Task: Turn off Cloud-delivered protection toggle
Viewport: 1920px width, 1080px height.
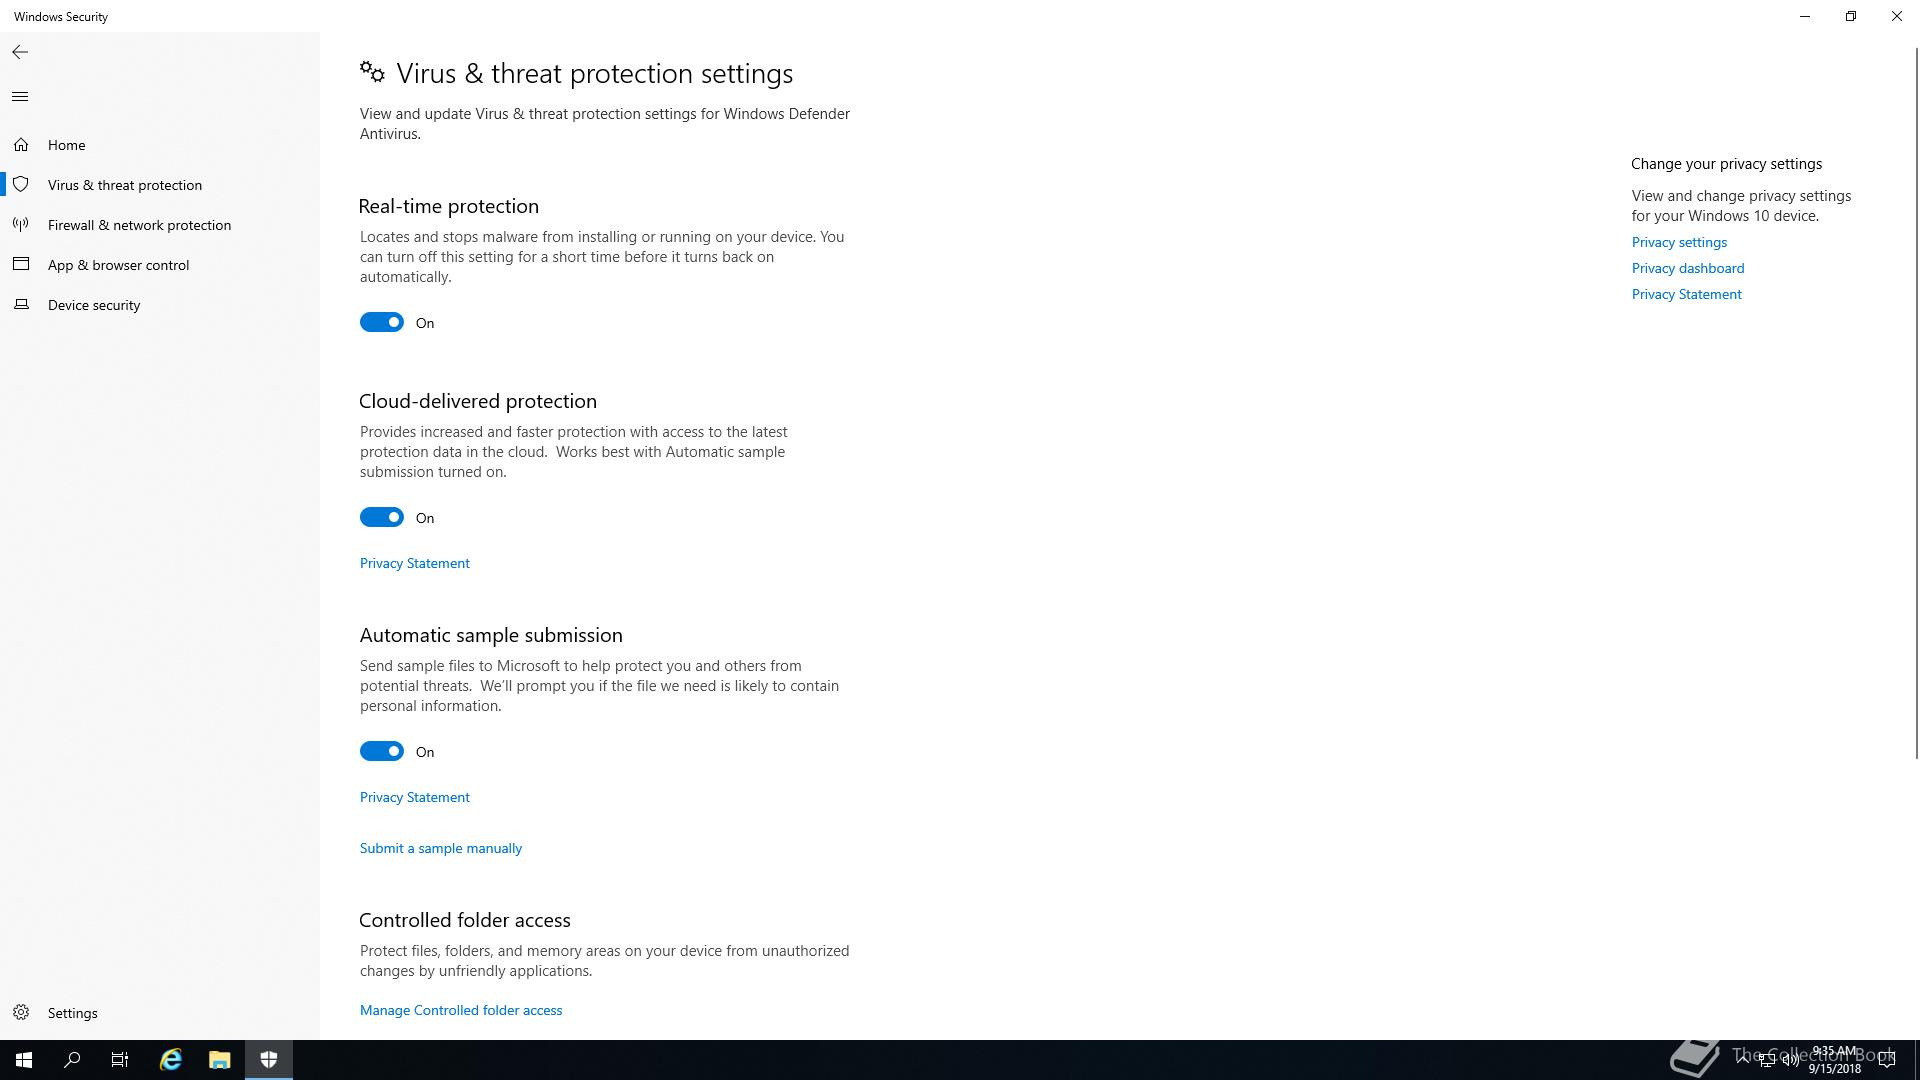Action: click(382, 517)
